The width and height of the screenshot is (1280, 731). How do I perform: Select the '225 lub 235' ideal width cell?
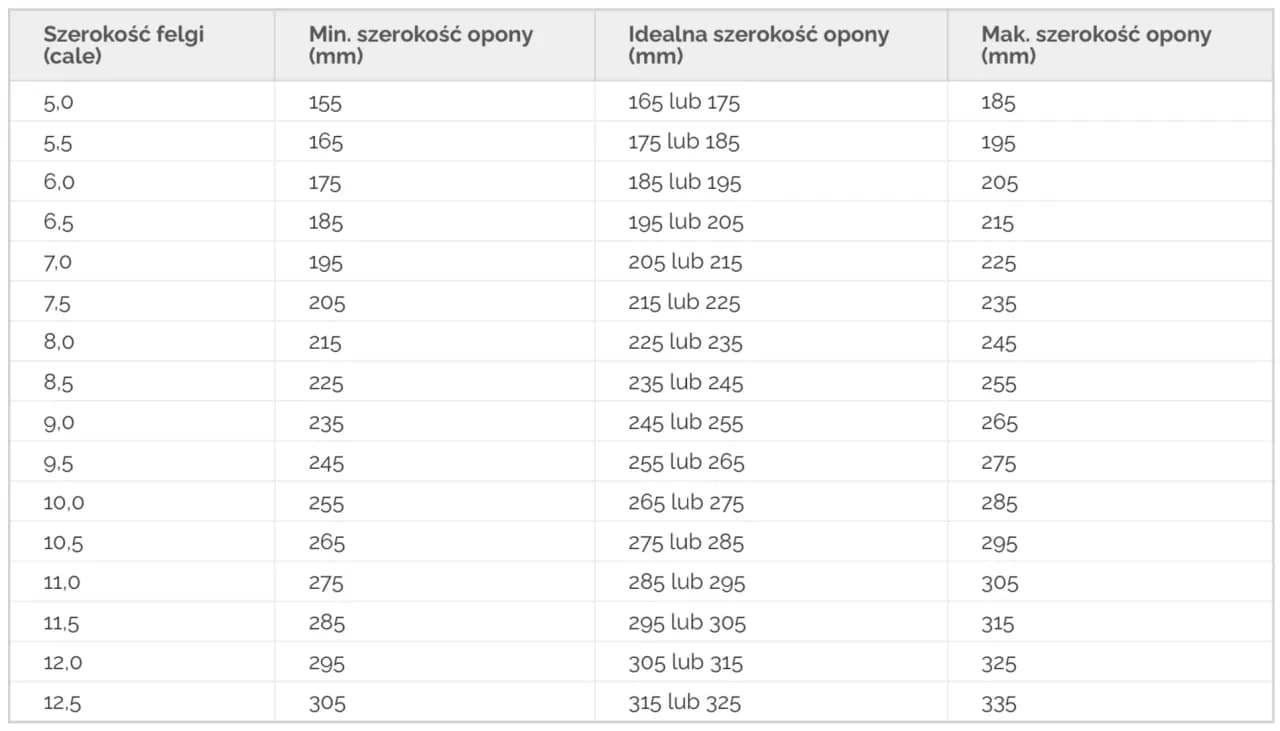(x=685, y=342)
